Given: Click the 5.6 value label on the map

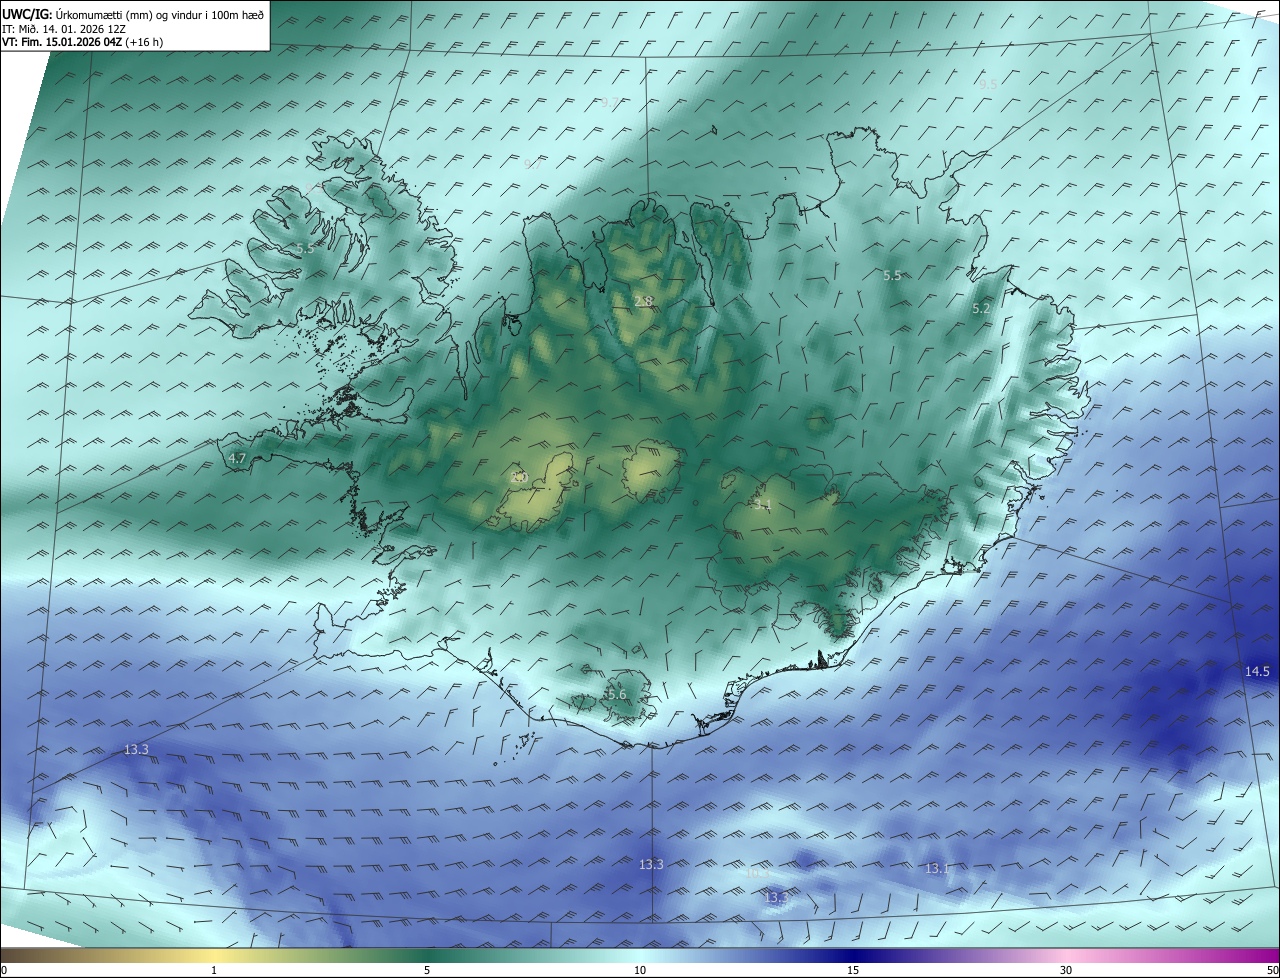Looking at the screenshot, I should pos(616,694).
